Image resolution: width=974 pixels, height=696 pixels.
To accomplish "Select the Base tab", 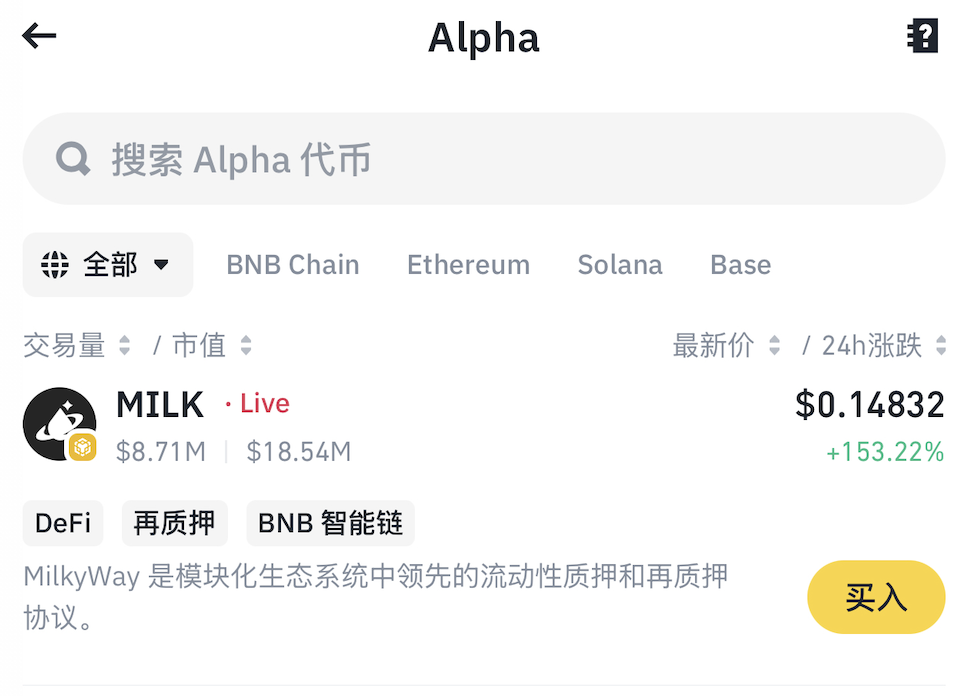I will [x=740, y=265].
